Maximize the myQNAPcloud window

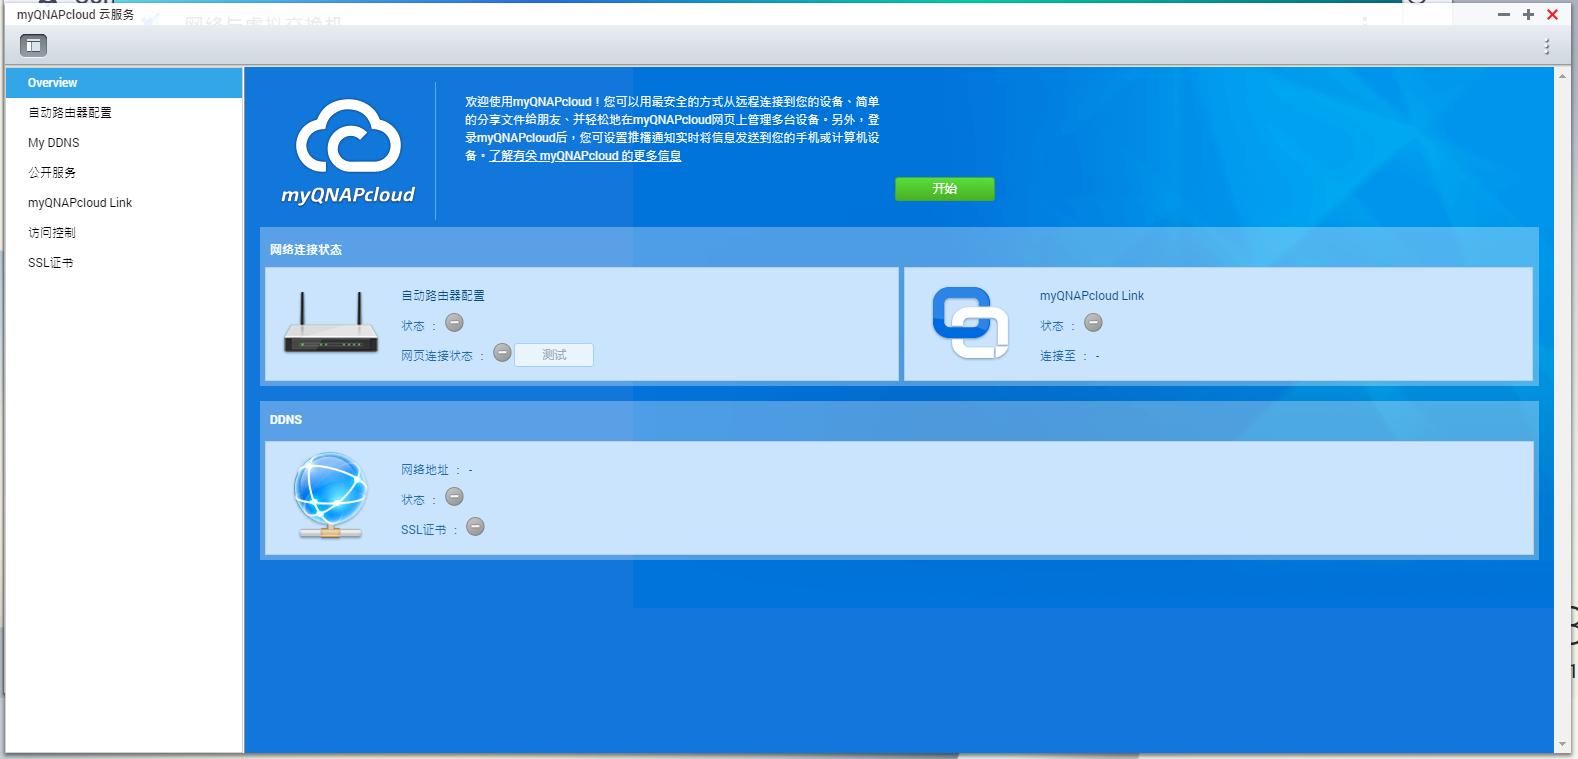click(x=1528, y=15)
